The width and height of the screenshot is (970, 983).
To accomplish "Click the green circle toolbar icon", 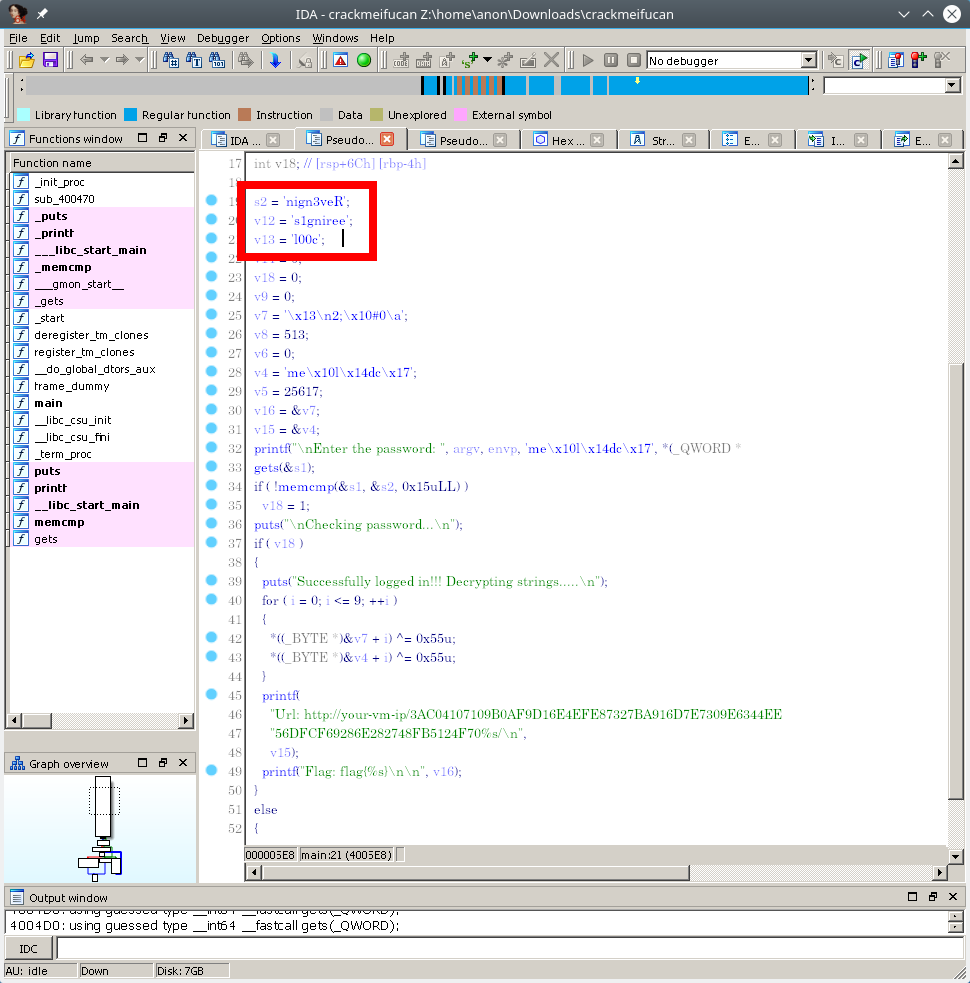I will (364, 60).
